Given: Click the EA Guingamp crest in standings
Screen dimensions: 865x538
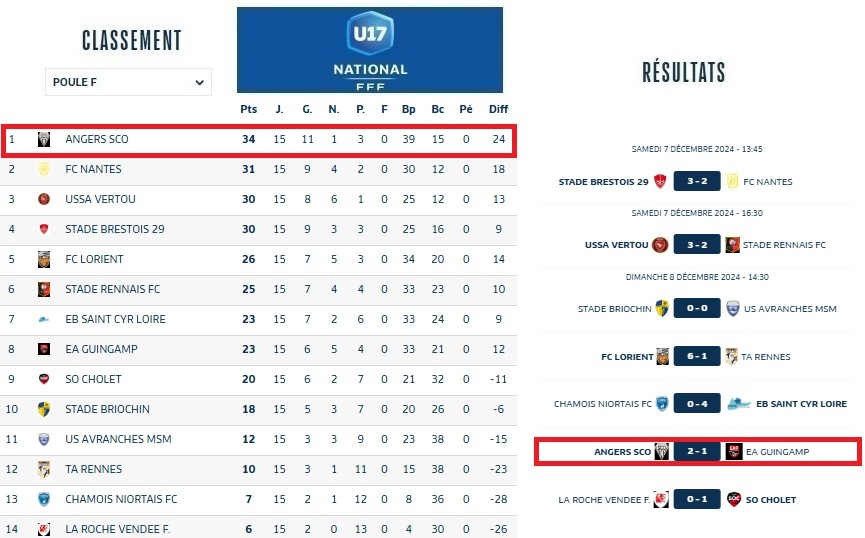Looking at the screenshot, I should [x=44, y=350].
